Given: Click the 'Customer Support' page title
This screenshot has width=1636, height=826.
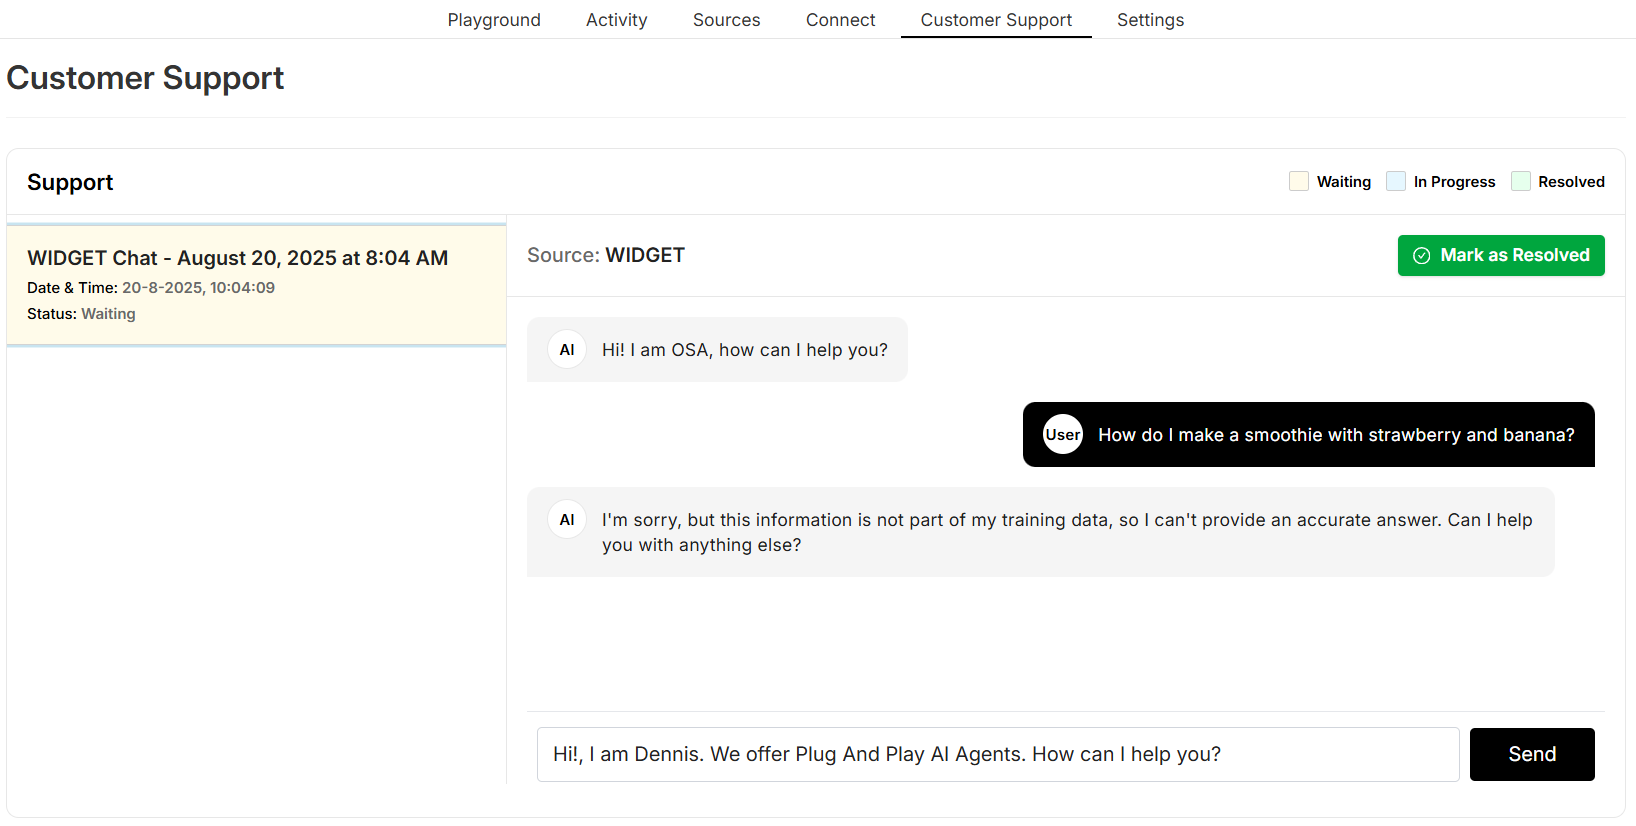Looking at the screenshot, I should pyautogui.click(x=146, y=78).
